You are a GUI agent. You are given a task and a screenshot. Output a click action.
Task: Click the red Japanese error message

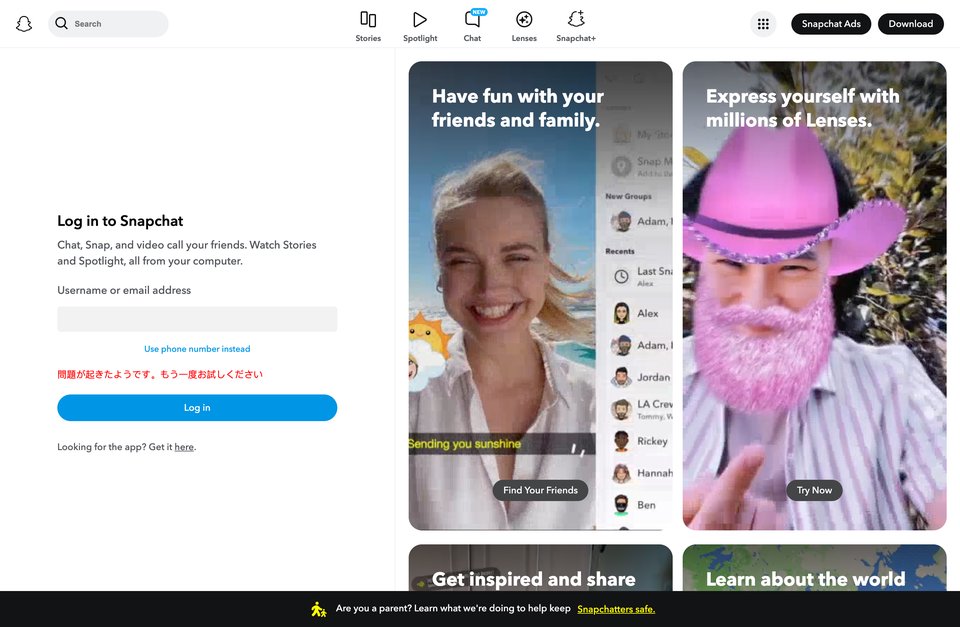[x=160, y=374]
